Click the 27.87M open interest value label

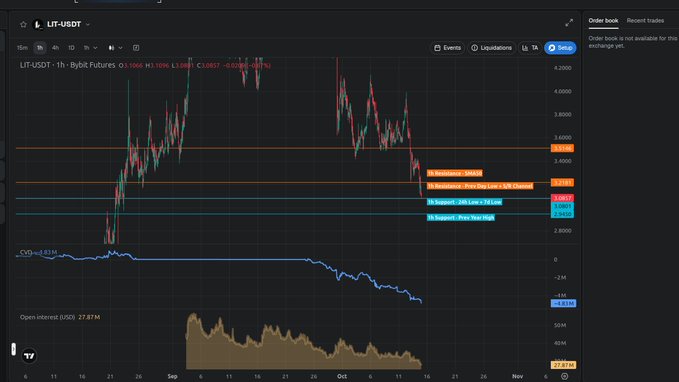pyautogui.click(x=563, y=365)
